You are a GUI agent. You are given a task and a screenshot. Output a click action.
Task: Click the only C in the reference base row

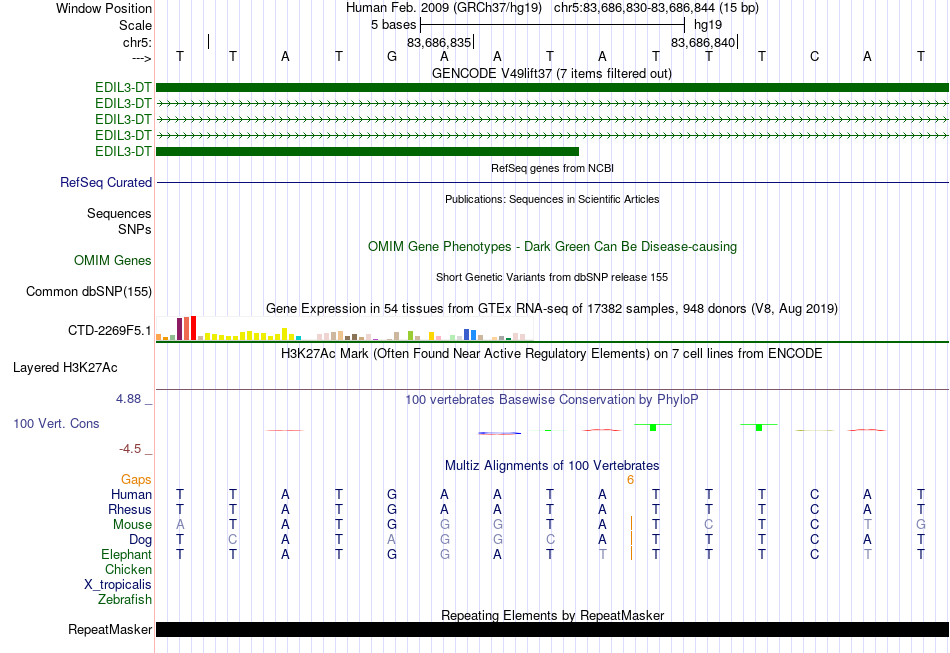coord(814,56)
